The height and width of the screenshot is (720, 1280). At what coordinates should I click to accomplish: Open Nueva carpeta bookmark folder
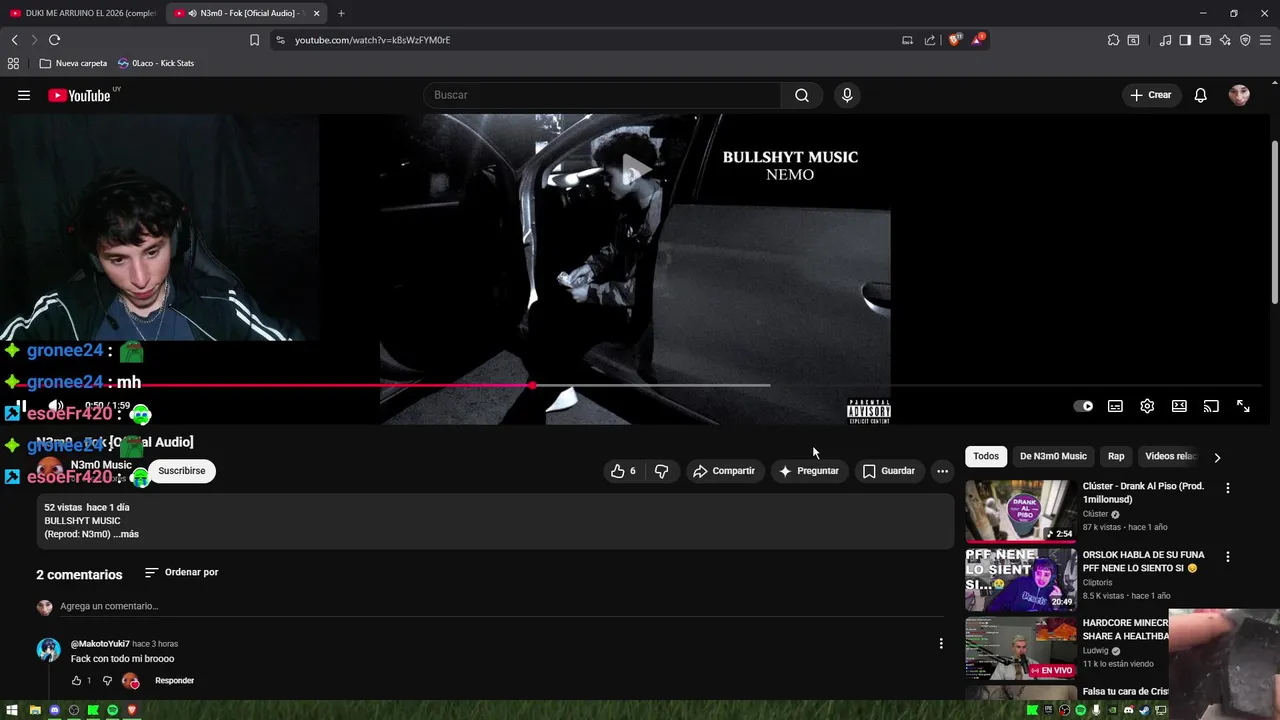[73, 63]
